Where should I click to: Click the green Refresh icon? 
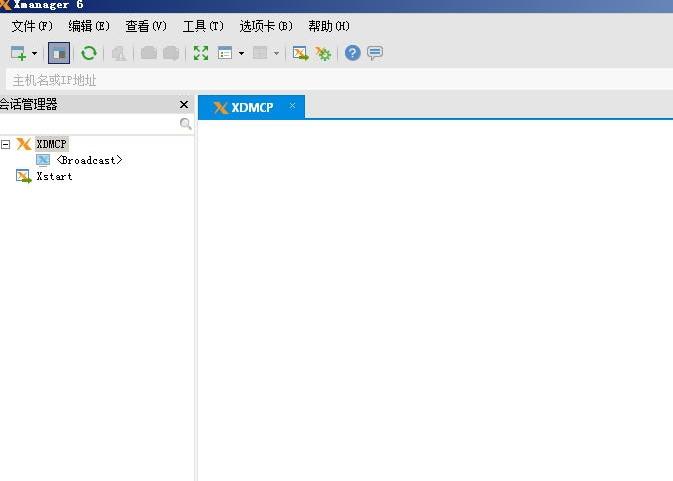[89, 53]
